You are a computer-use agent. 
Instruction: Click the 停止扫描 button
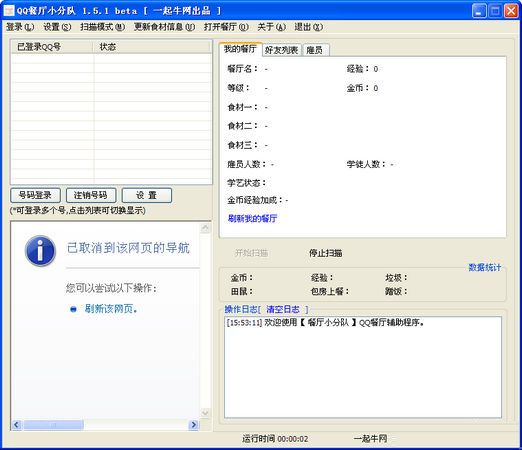click(x=326, y=253)
